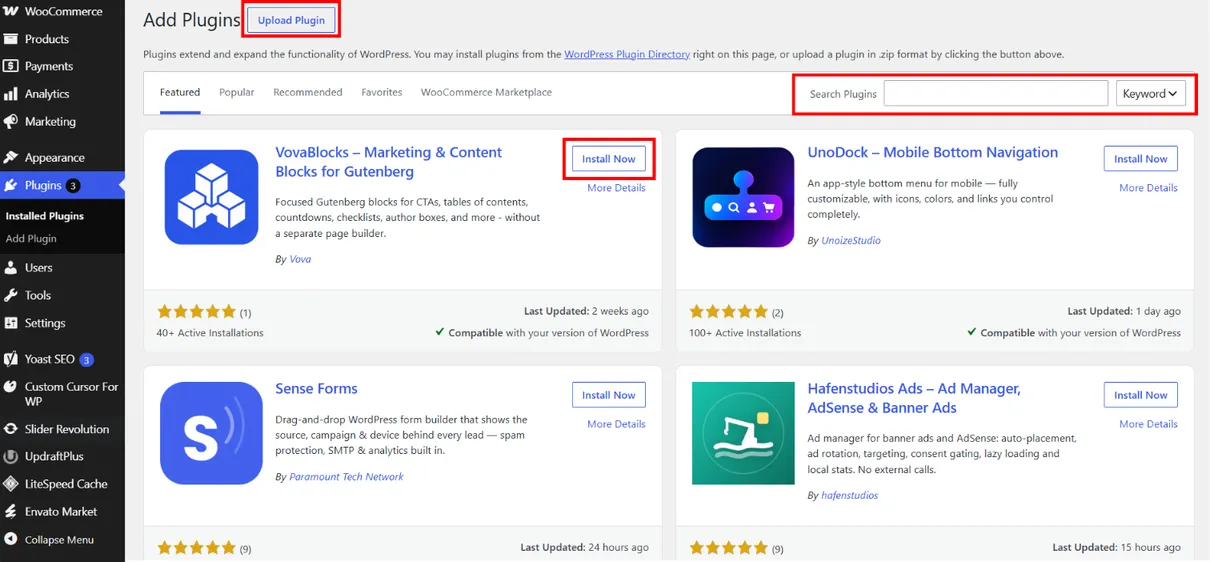Image resolution: width=1210 pixels, height=562 pixels.
Task: Click the '100+ Active Installations' text
Action: (745, 333)
